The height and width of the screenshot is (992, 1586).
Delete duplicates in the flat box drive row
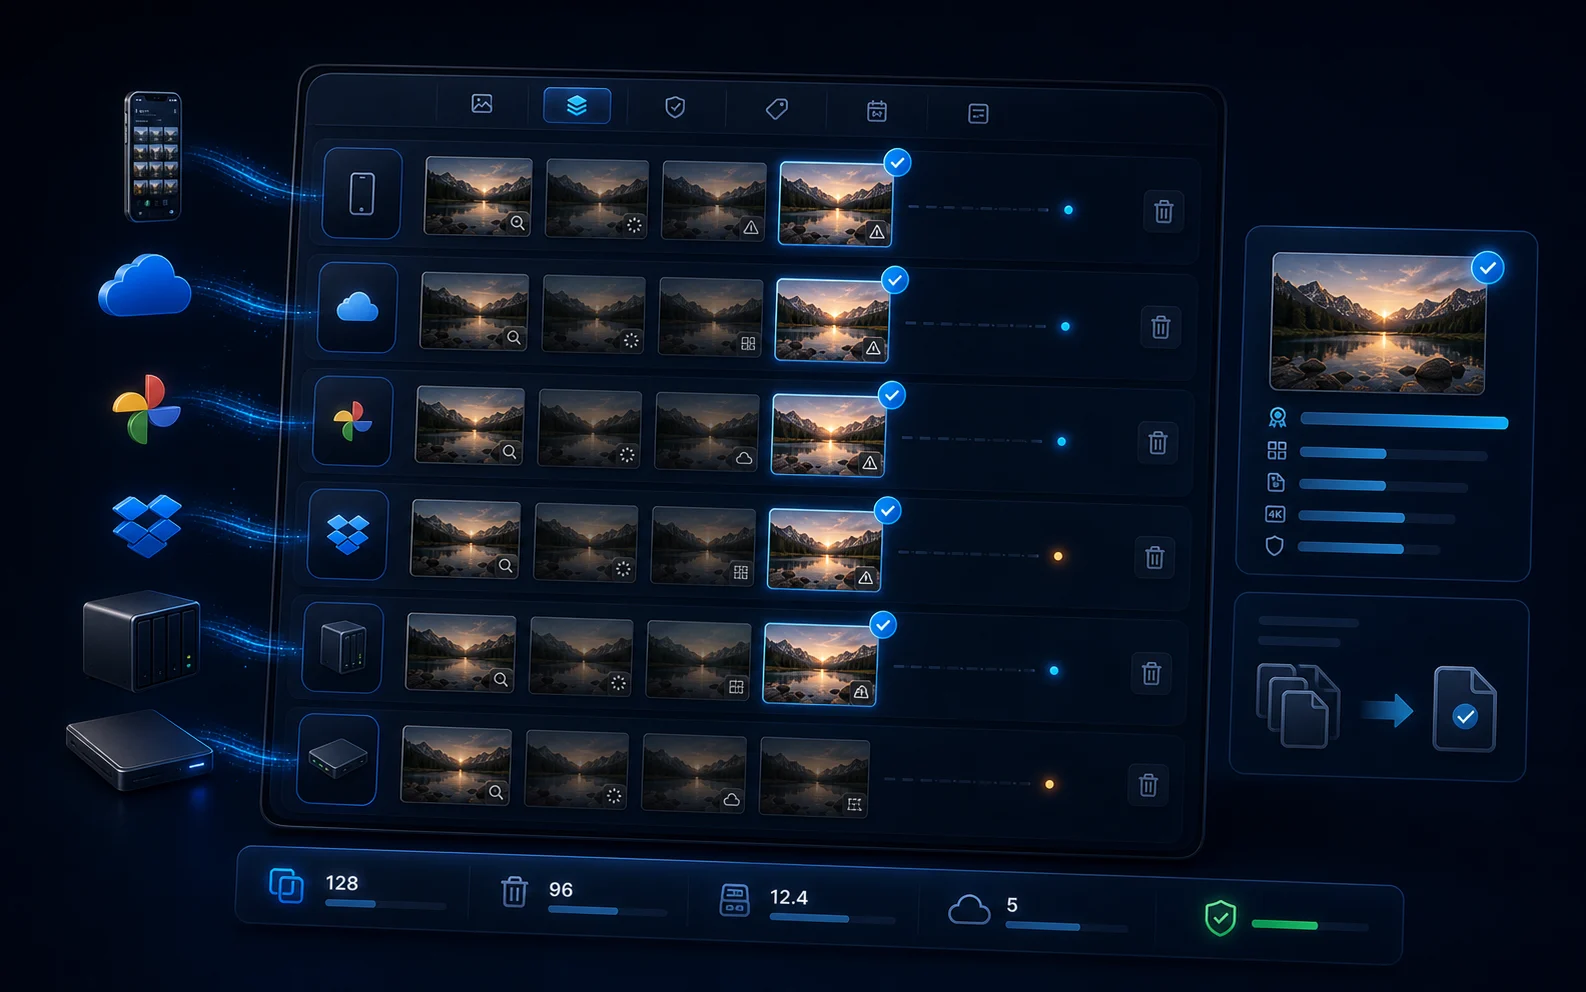(1149, 785)
